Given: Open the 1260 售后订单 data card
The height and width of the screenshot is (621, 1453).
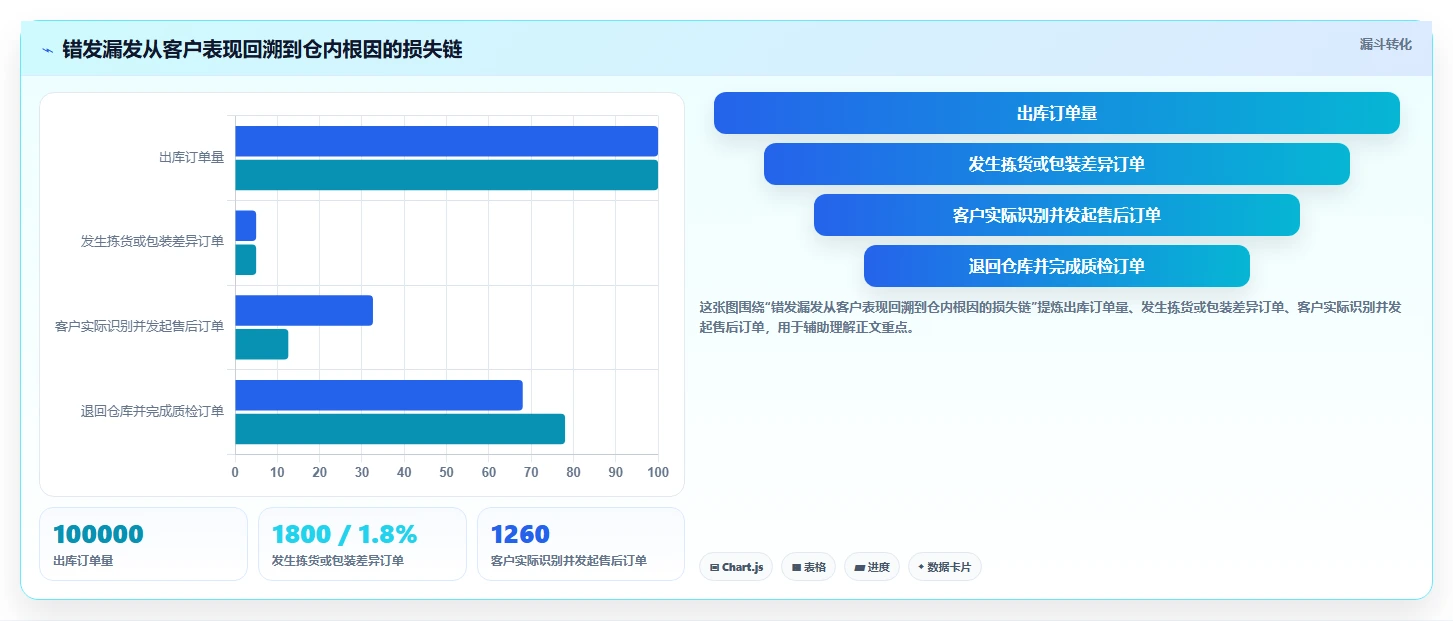Looking at the screenshot, I should tap(581, 544).
